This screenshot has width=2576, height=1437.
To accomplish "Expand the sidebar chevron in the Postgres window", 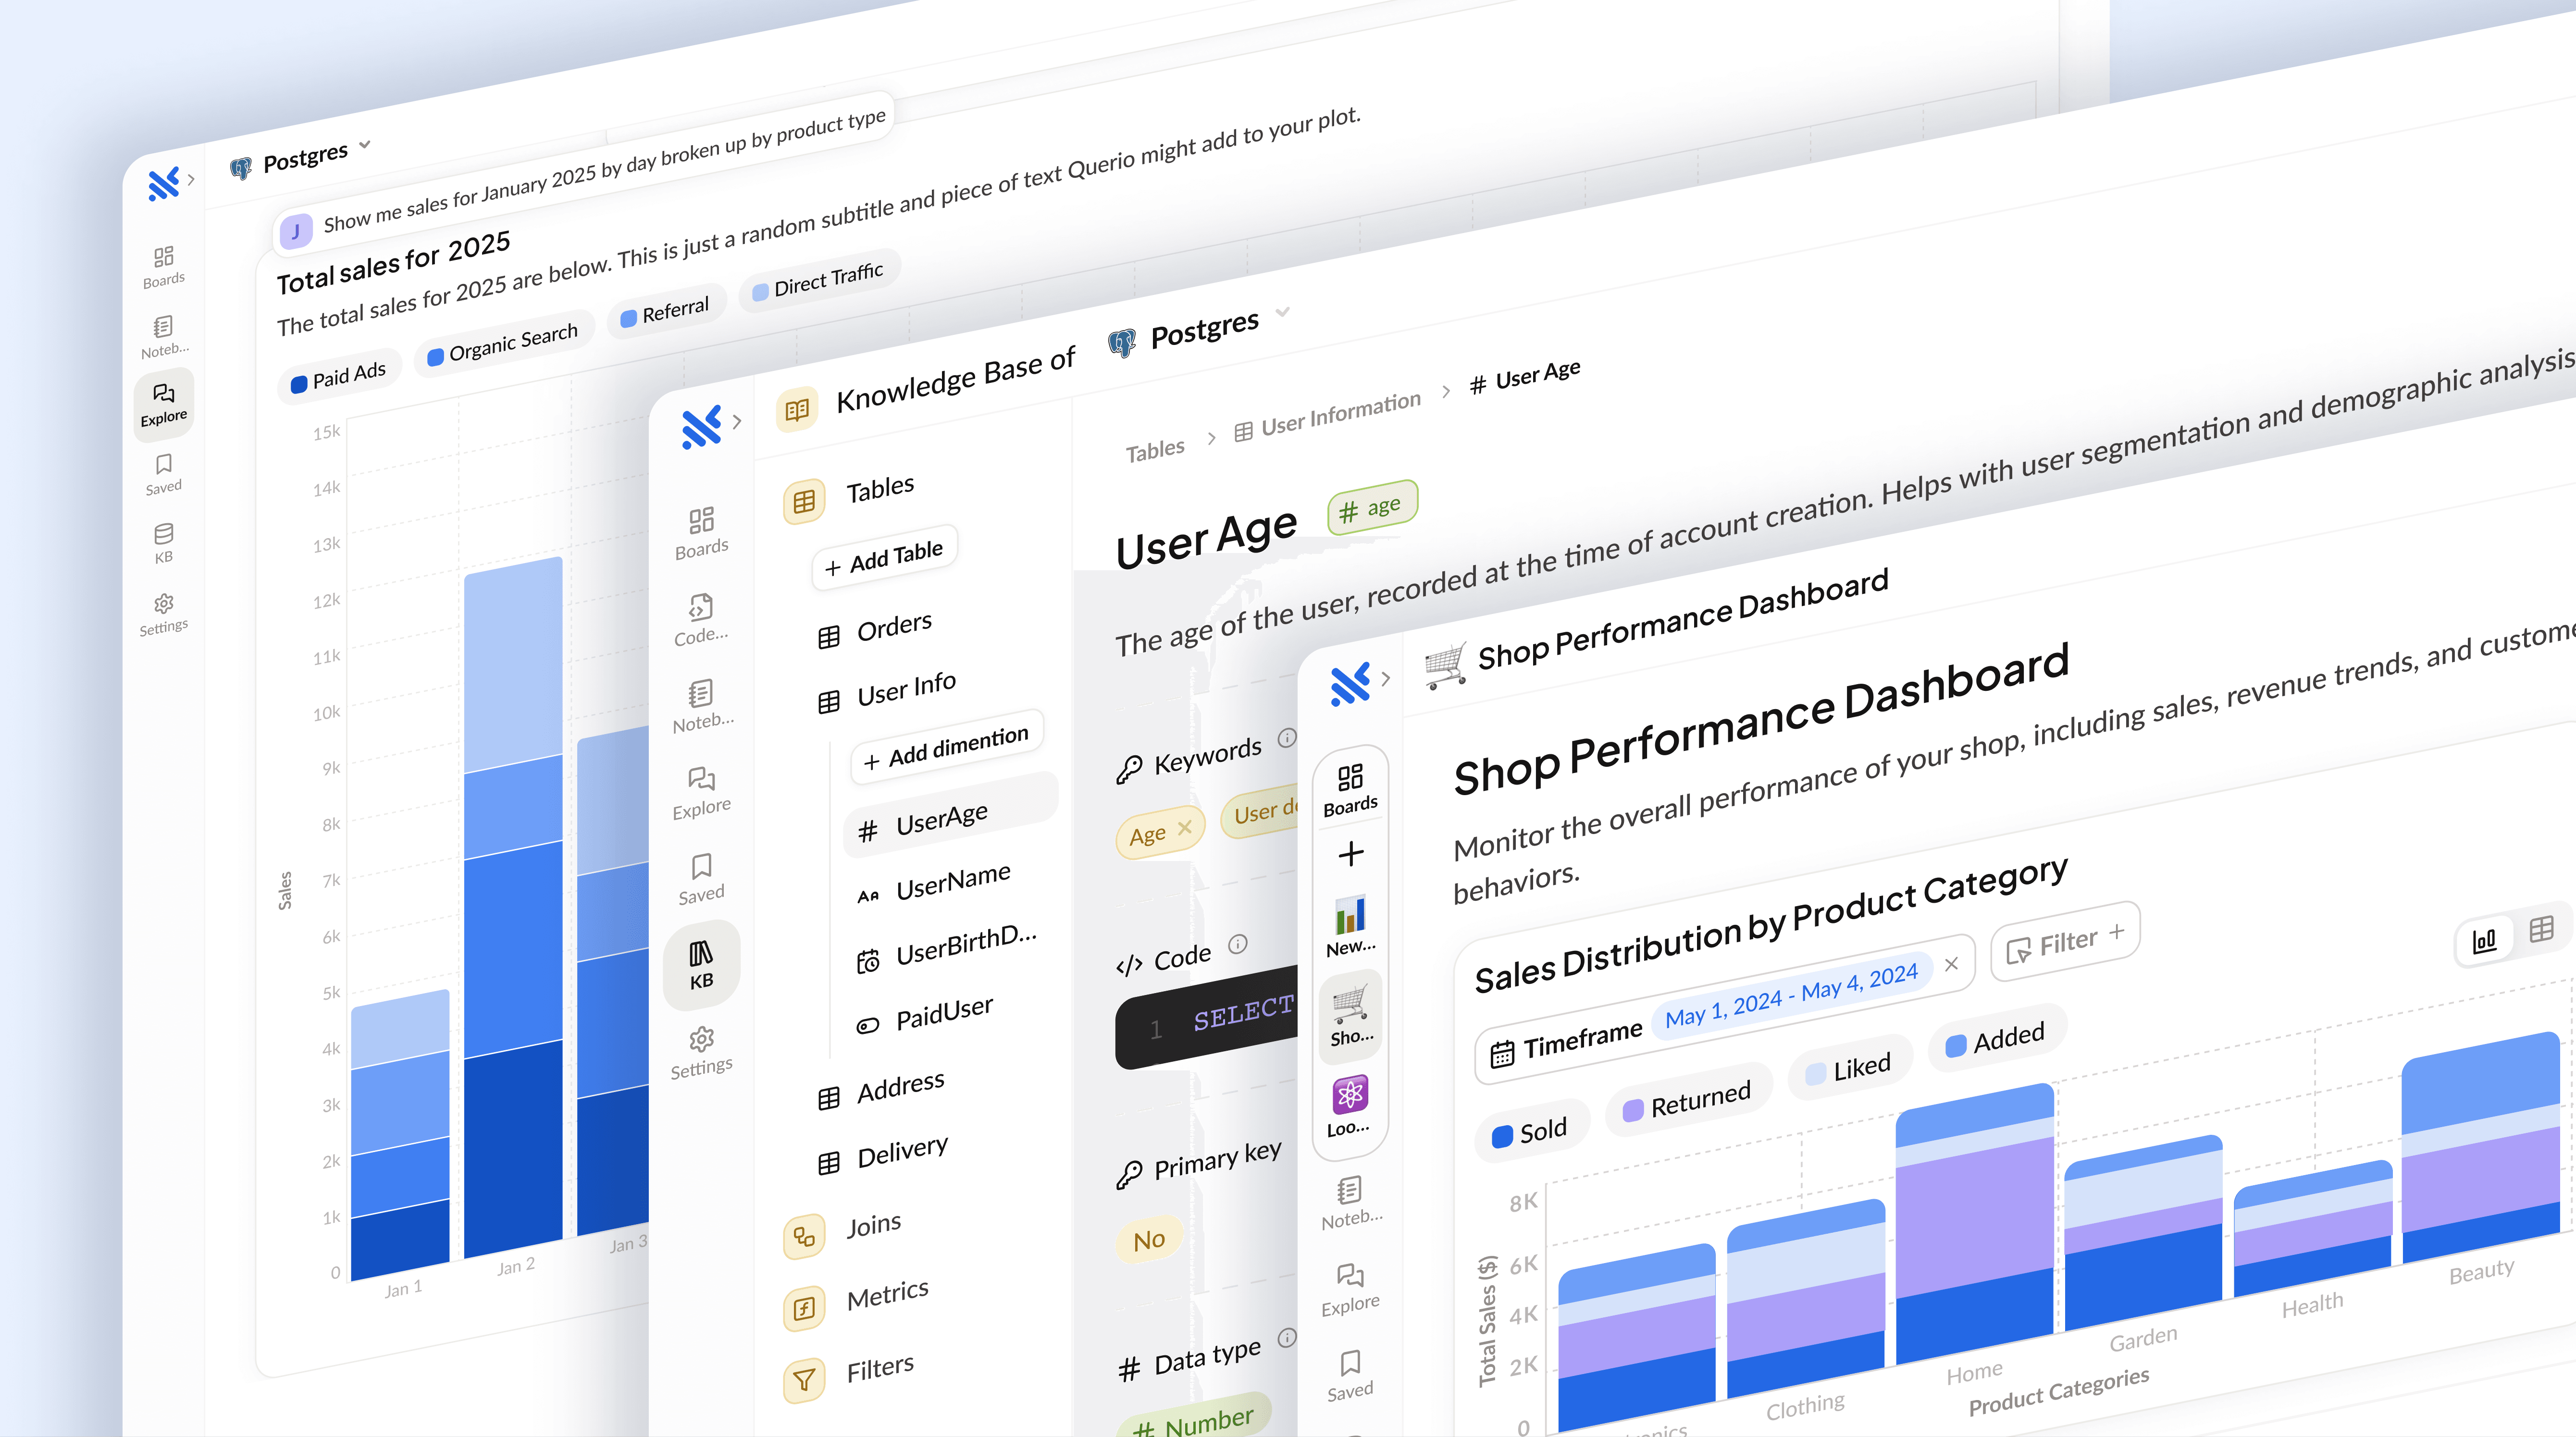I will coord(191,180).
